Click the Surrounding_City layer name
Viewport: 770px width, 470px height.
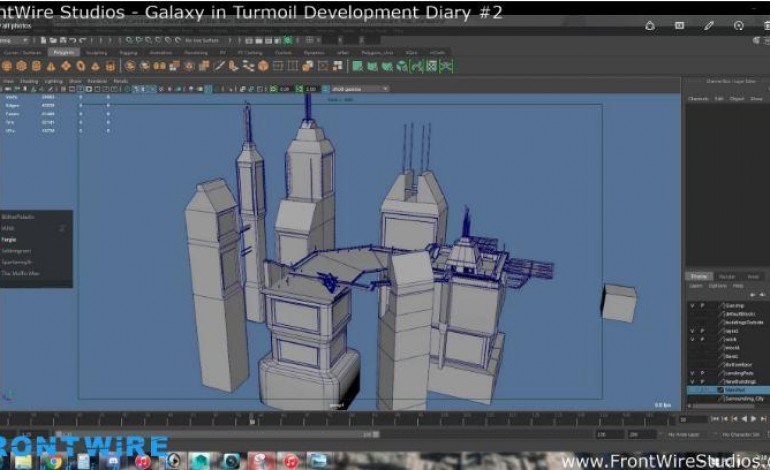(x=742, y=398)
